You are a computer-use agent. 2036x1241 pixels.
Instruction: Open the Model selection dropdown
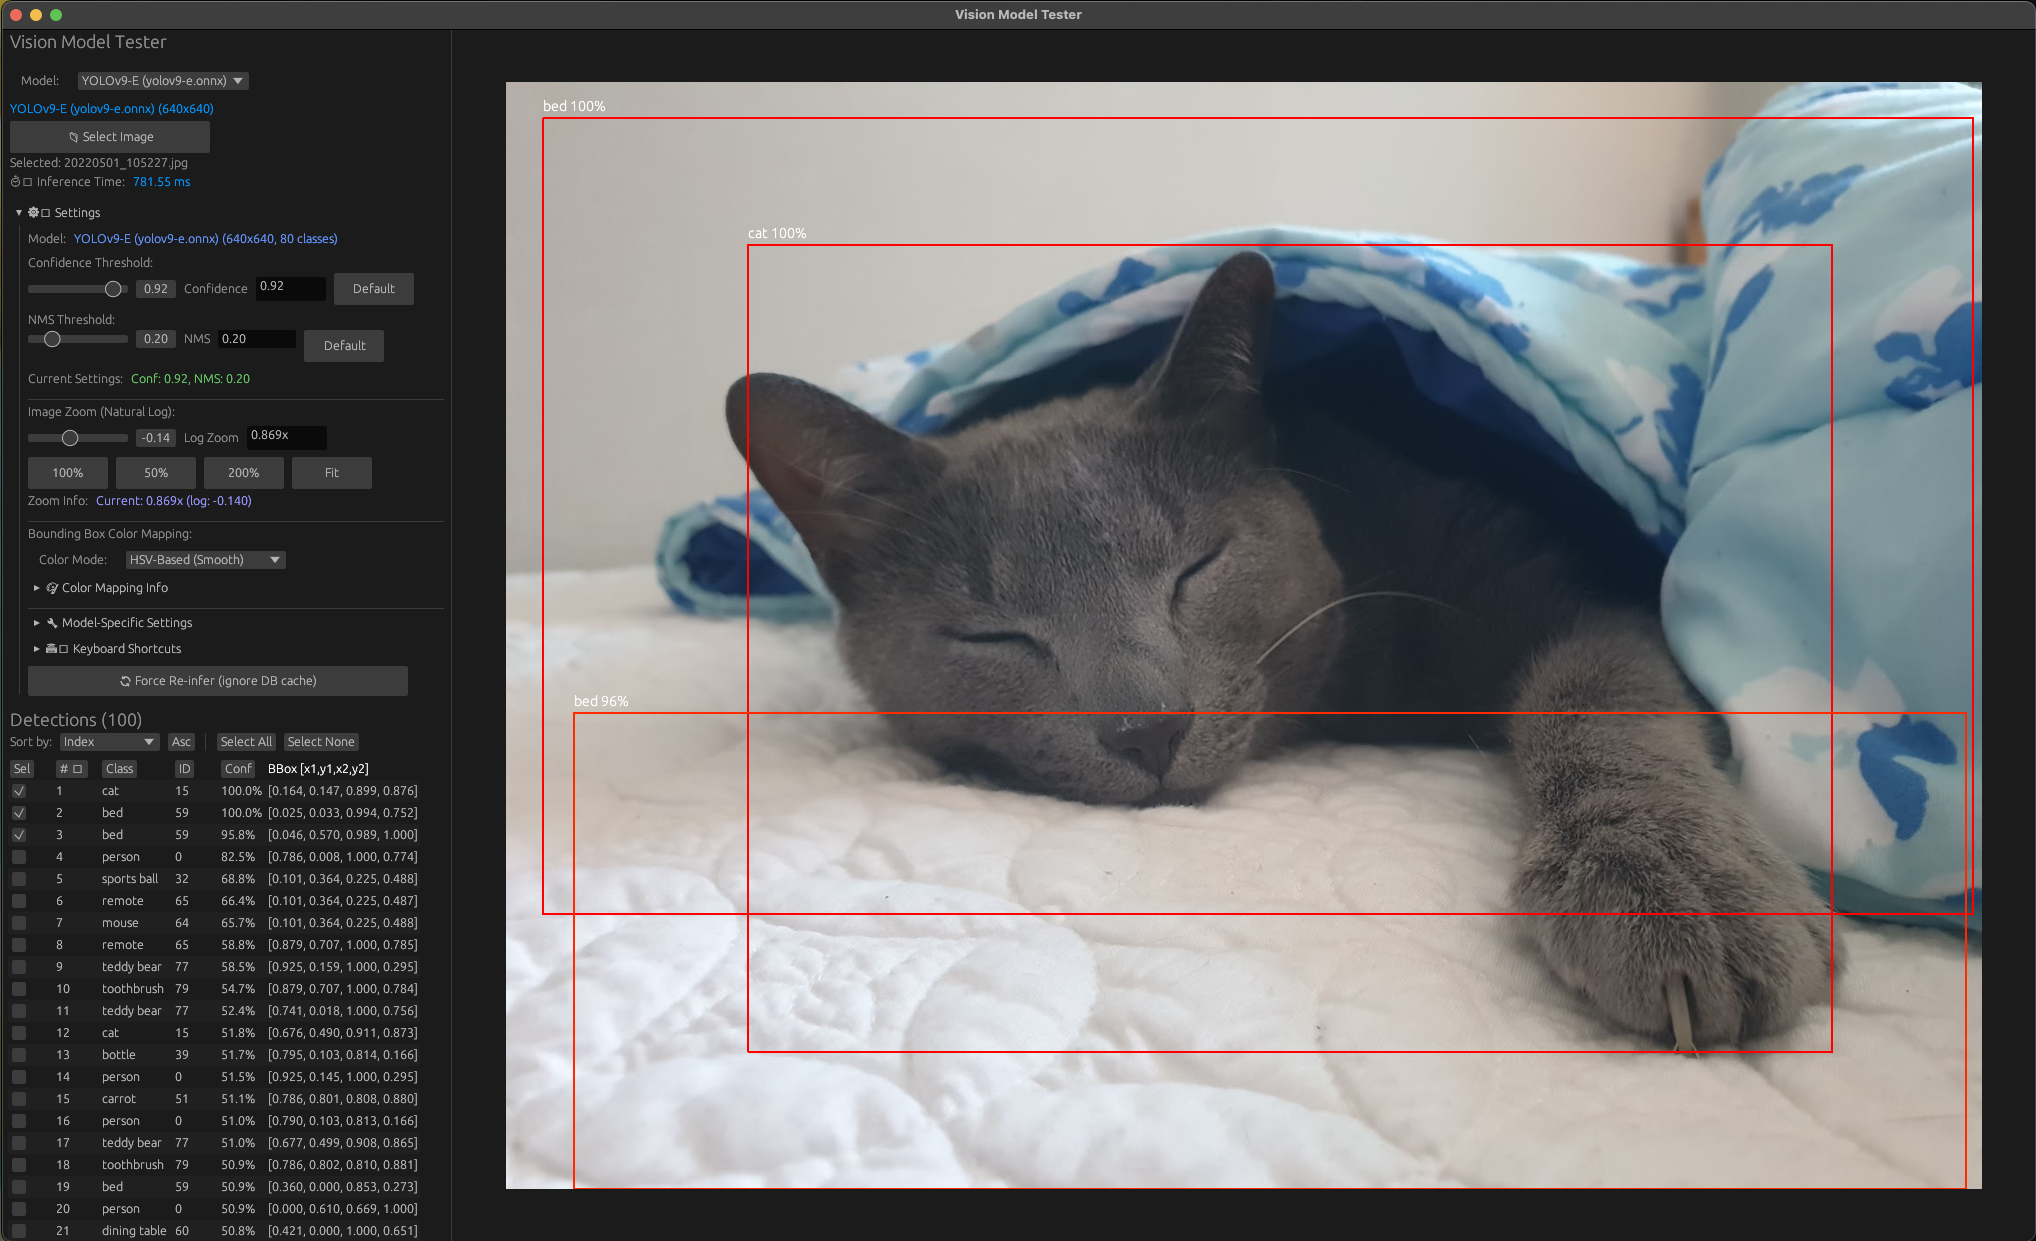coord(163,81)
